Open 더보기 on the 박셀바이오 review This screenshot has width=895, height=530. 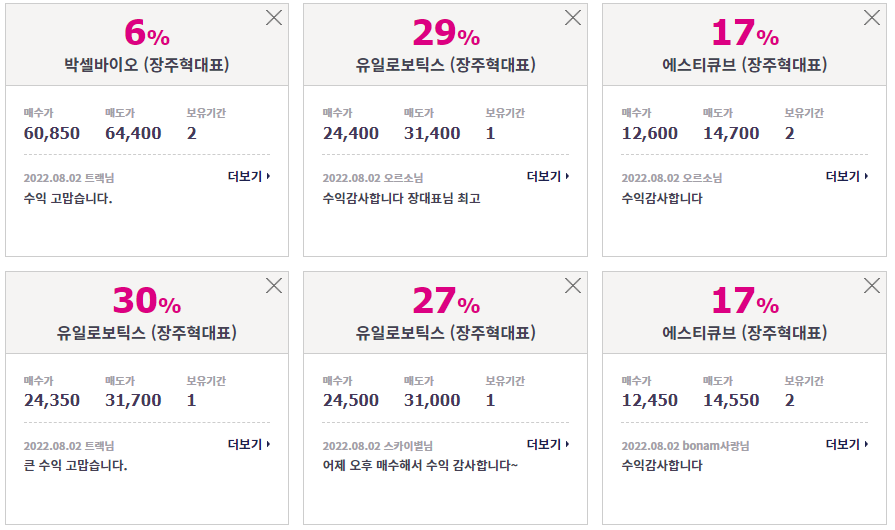tap(249, 176)
